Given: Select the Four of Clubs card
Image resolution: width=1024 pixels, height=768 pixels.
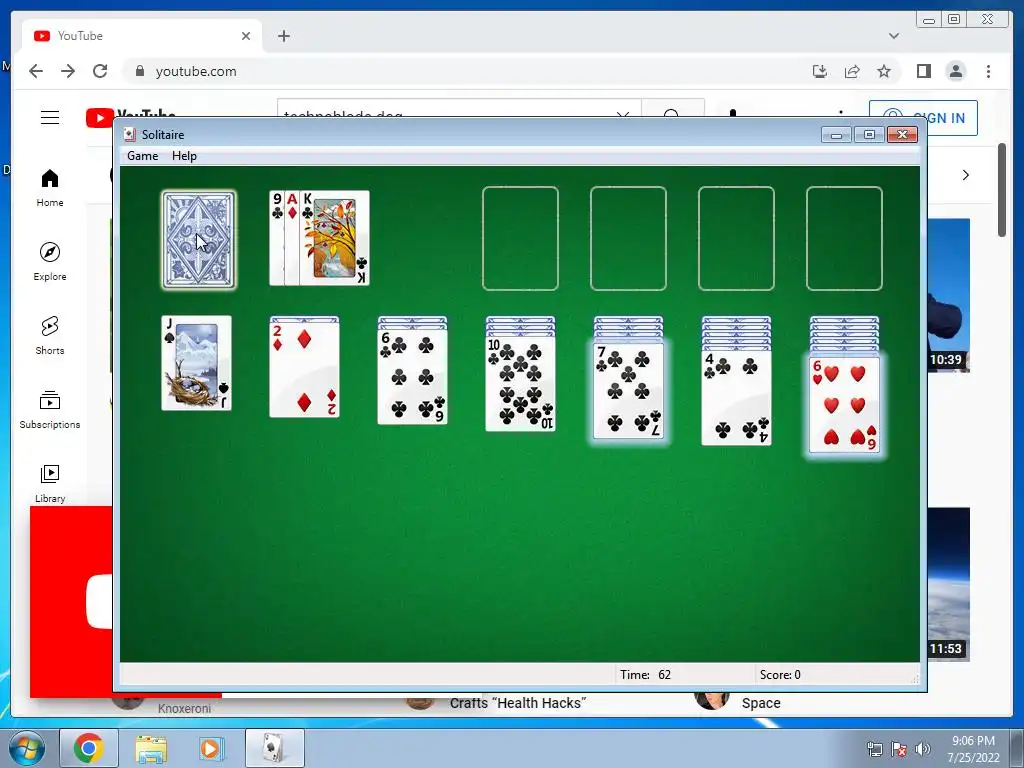Looking at the screenshot, I should coord(737,398).
